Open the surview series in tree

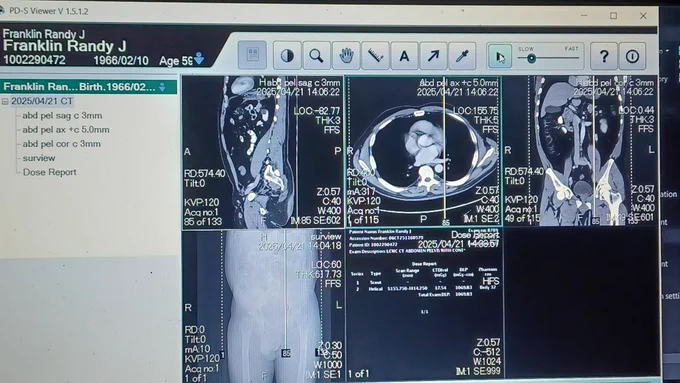click(39, 158)
